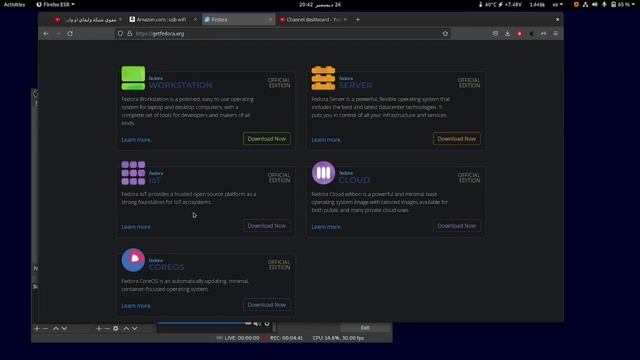Image resolution: width=640 pixels, height=360 pixels.
Task: Open Firefox ESR app menu dropdown
Action: [x=56, y=4]
